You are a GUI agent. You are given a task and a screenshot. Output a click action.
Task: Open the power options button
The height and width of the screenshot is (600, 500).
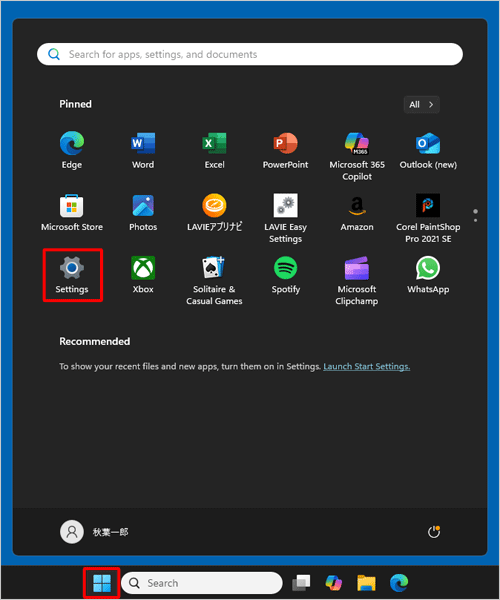point(434,532)
